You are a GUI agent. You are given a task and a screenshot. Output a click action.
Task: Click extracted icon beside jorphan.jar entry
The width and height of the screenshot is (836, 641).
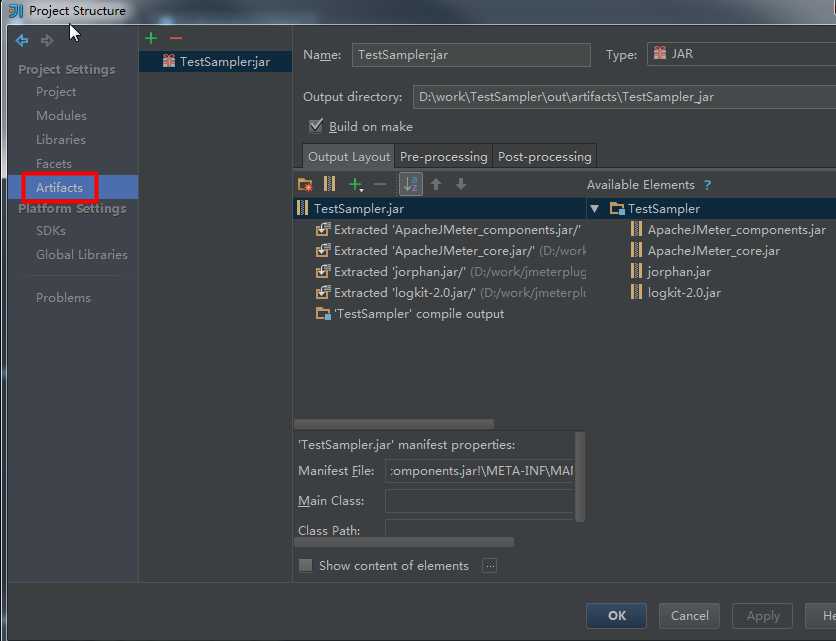pos(323,271)
